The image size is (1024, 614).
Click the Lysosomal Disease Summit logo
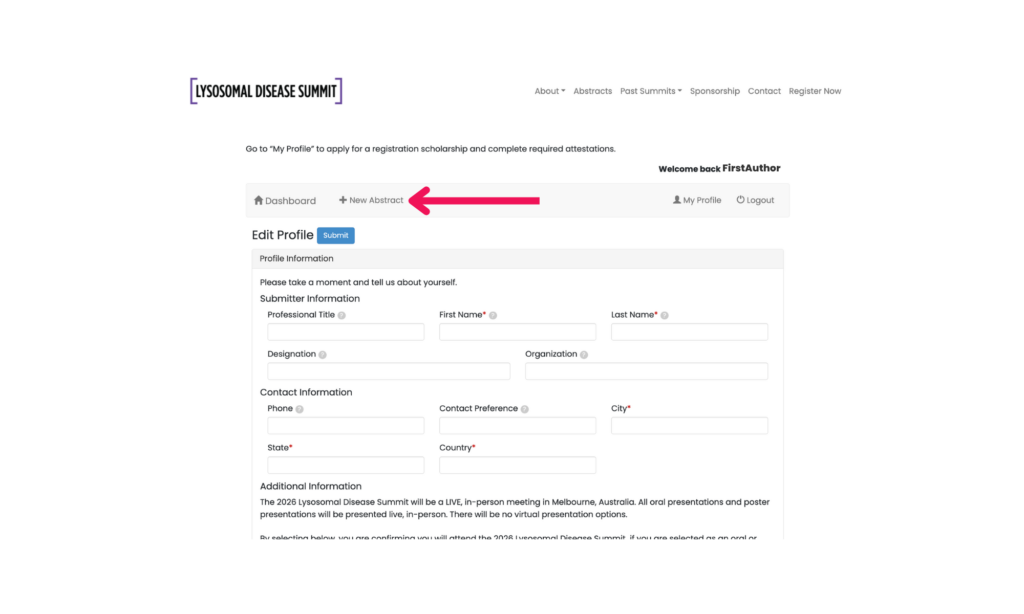coord(266,91)
